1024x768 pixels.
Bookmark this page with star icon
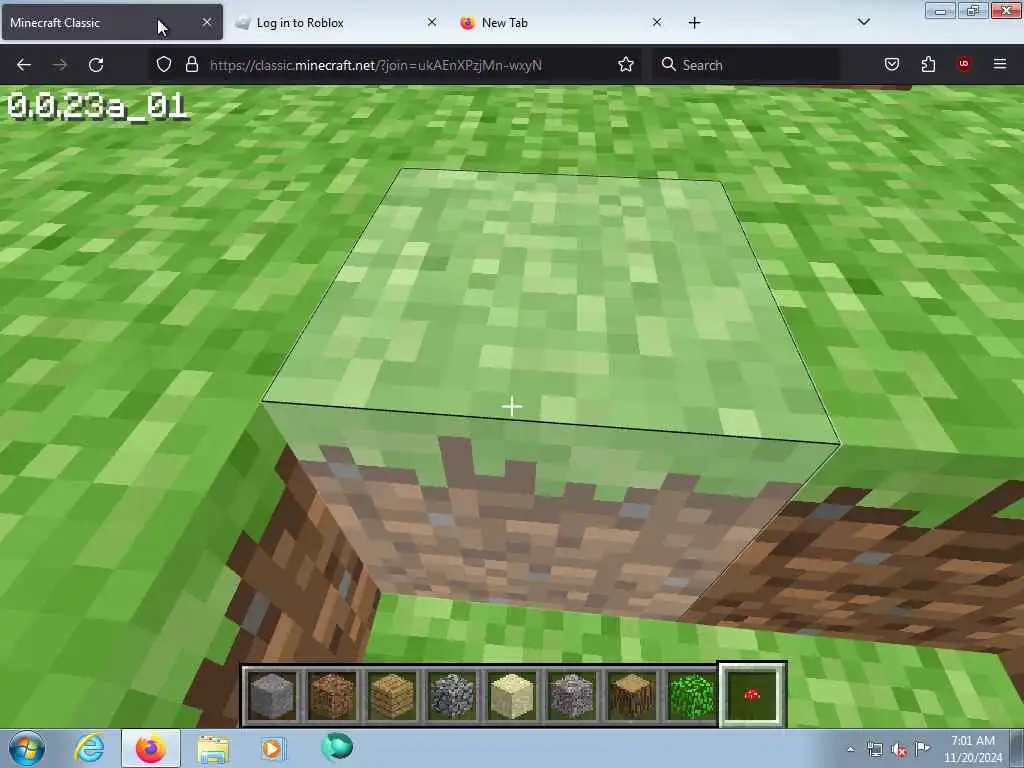point(626,64)
